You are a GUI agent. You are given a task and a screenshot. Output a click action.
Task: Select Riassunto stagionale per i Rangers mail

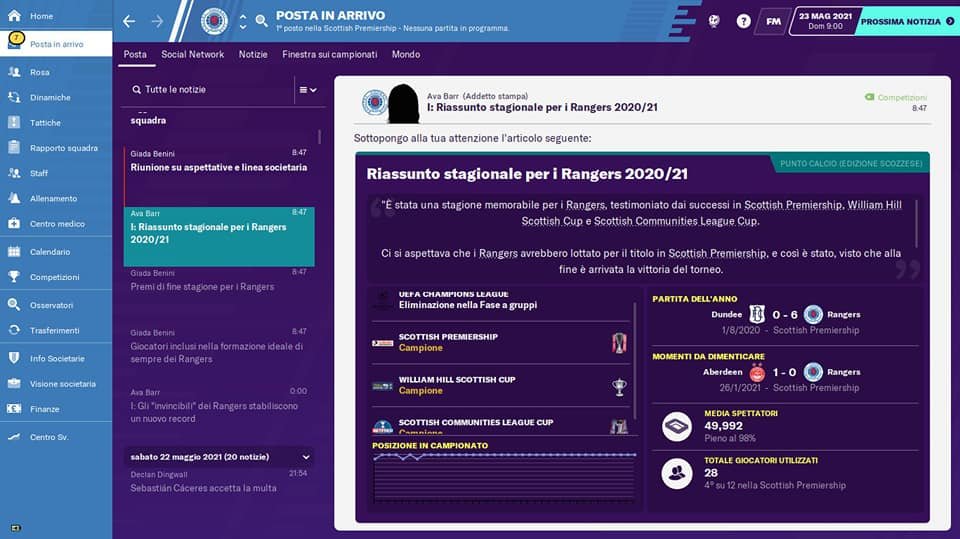click(x=219, y=236)
